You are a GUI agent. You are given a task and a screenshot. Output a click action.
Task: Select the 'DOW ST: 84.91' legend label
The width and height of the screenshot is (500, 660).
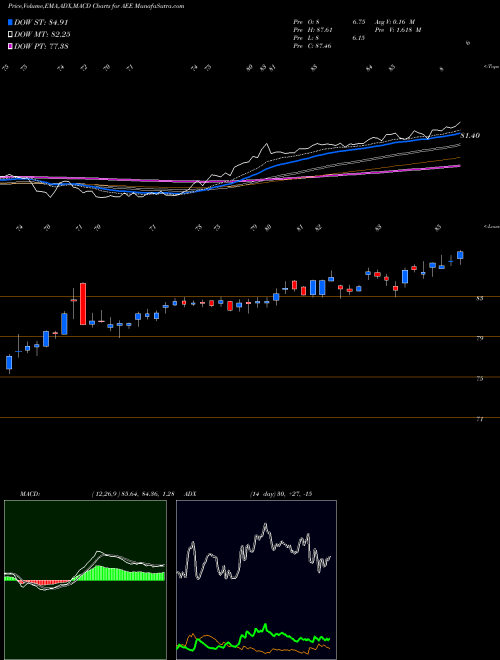click(41, 23)
